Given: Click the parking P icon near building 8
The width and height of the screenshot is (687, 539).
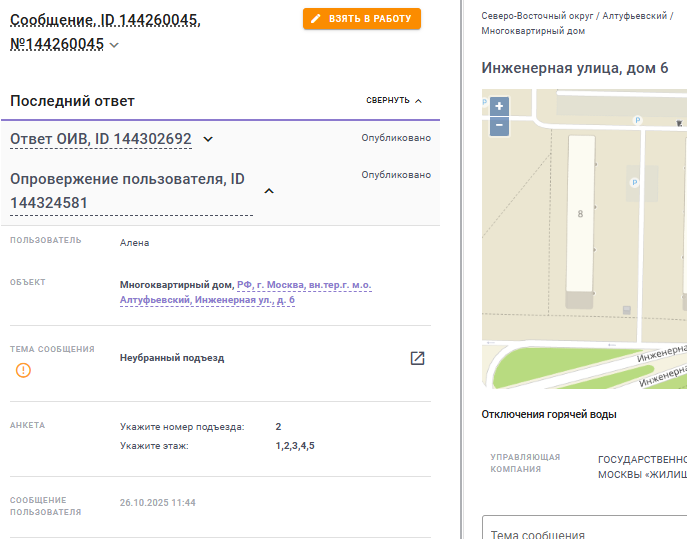Looking at the screenshot, I should click(x=634, y=182).
